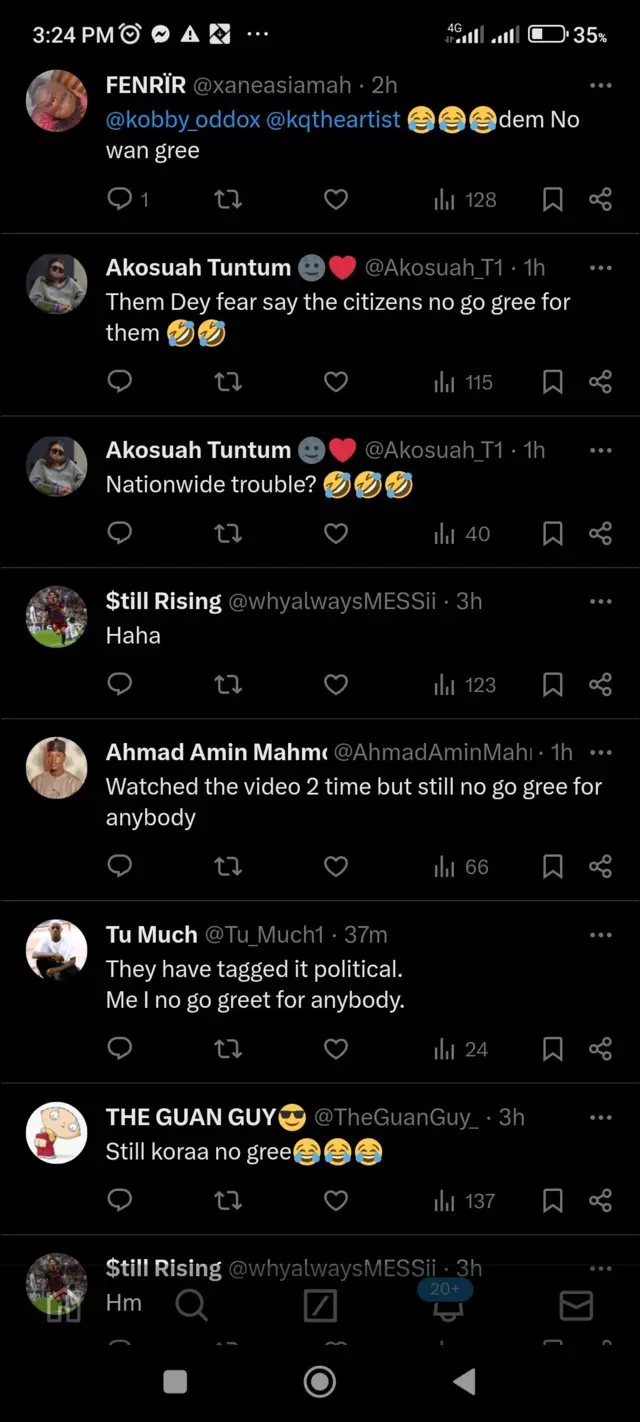Like the "Nationwide trouble?" tweet

point(336,534)
